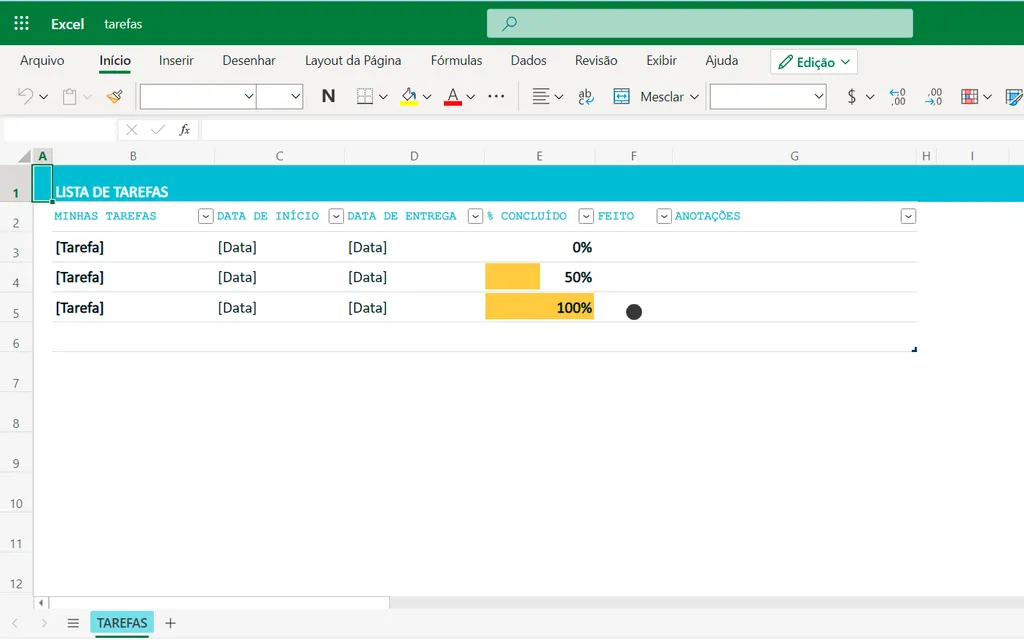Open the Edição mode dropdown
The height and width of the screenshot is (640, 1024).
pyautogui.click(x=814, y=62)
